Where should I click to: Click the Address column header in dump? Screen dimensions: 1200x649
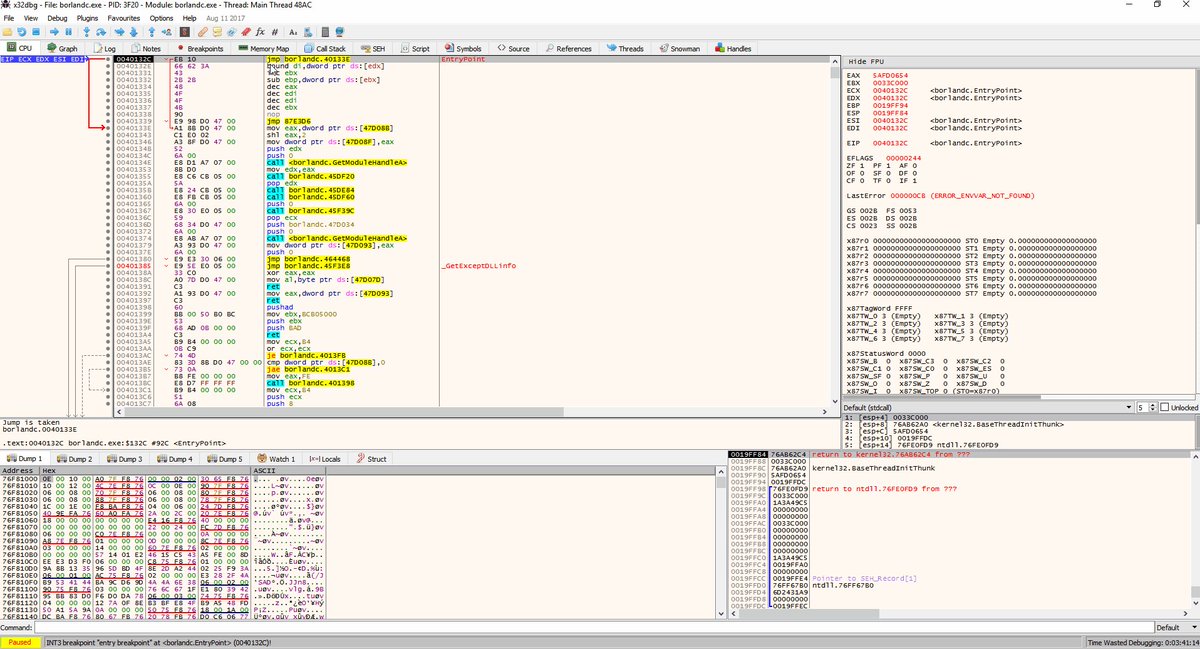[x=19, y=469]
